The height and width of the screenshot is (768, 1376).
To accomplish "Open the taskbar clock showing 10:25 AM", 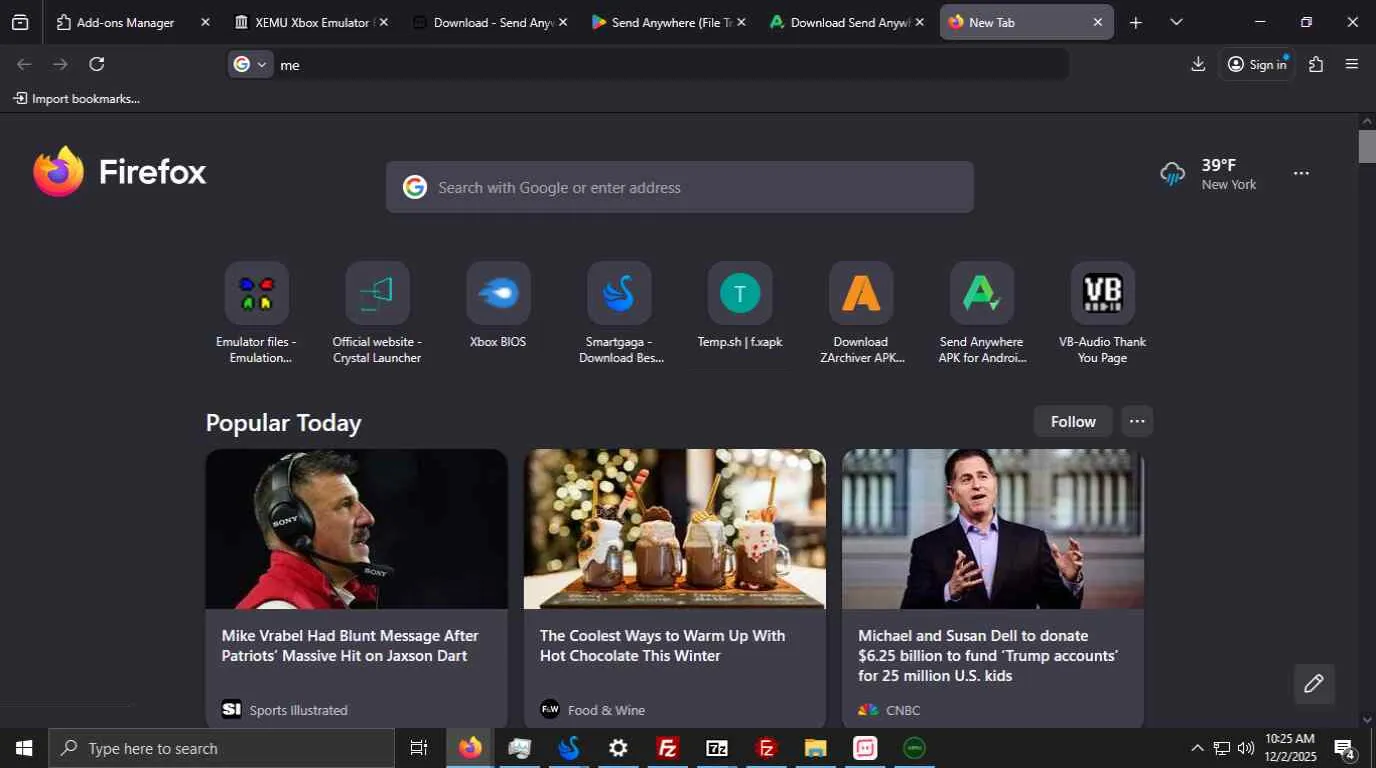I will (x=1290, y=748).
